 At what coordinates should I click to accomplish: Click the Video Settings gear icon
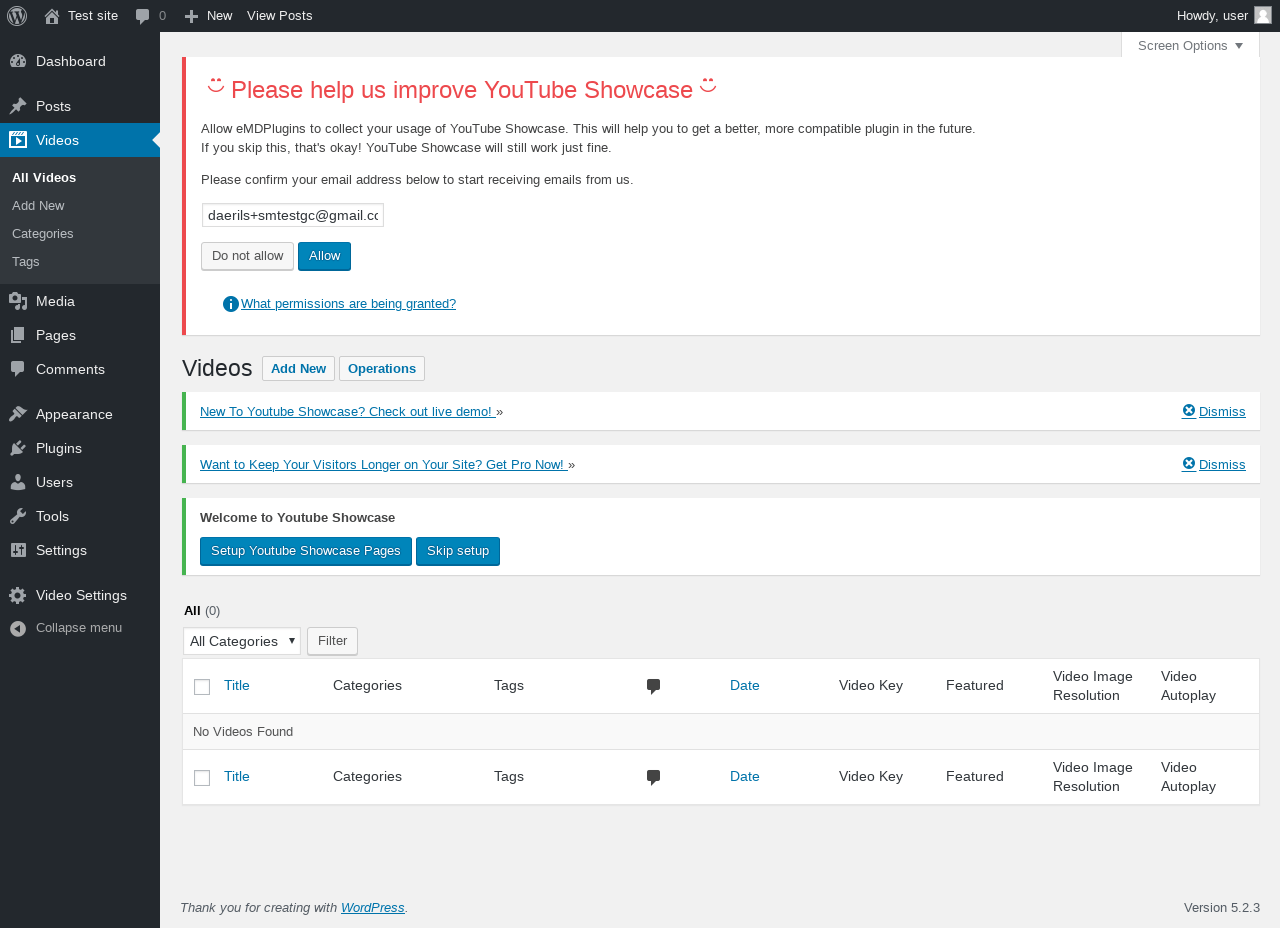click(x=18, y=595)
